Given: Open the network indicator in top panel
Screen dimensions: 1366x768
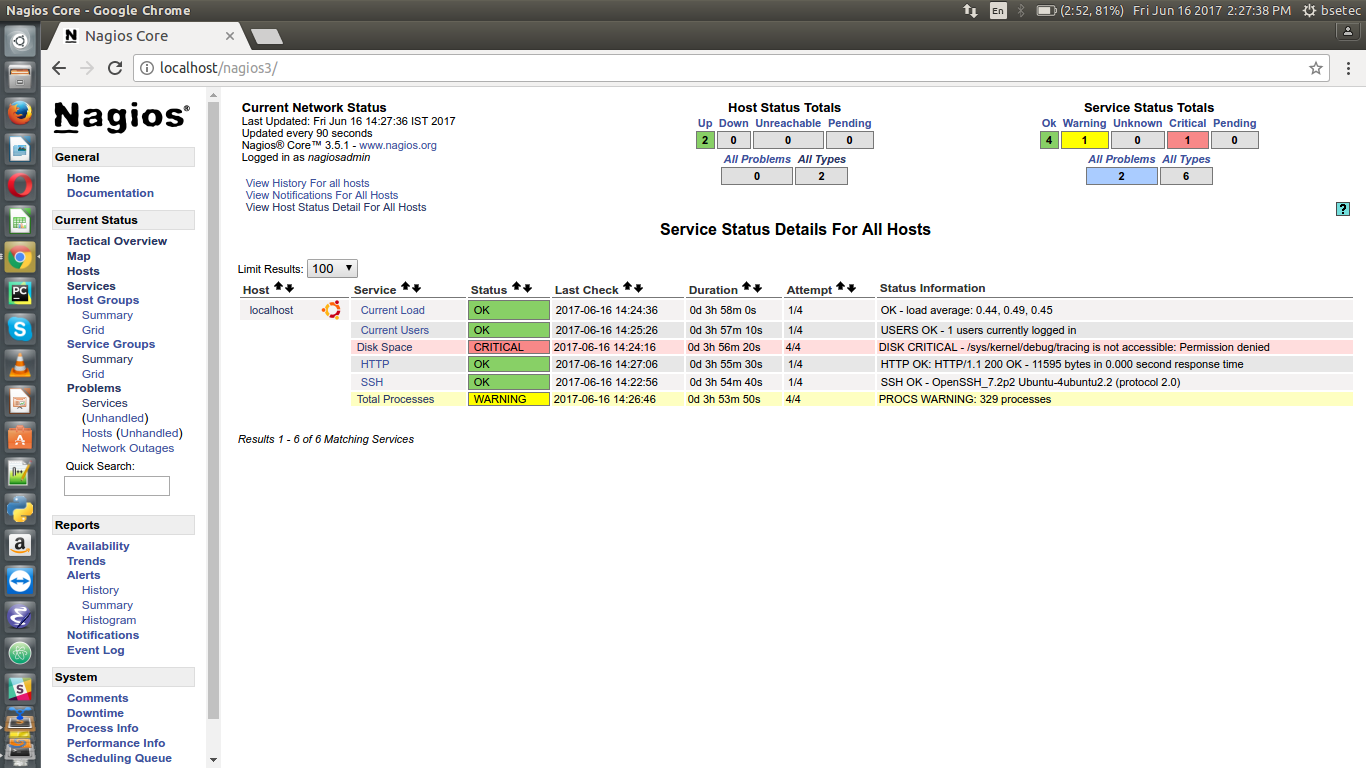Looking at the screenshot, I should 970,10.
